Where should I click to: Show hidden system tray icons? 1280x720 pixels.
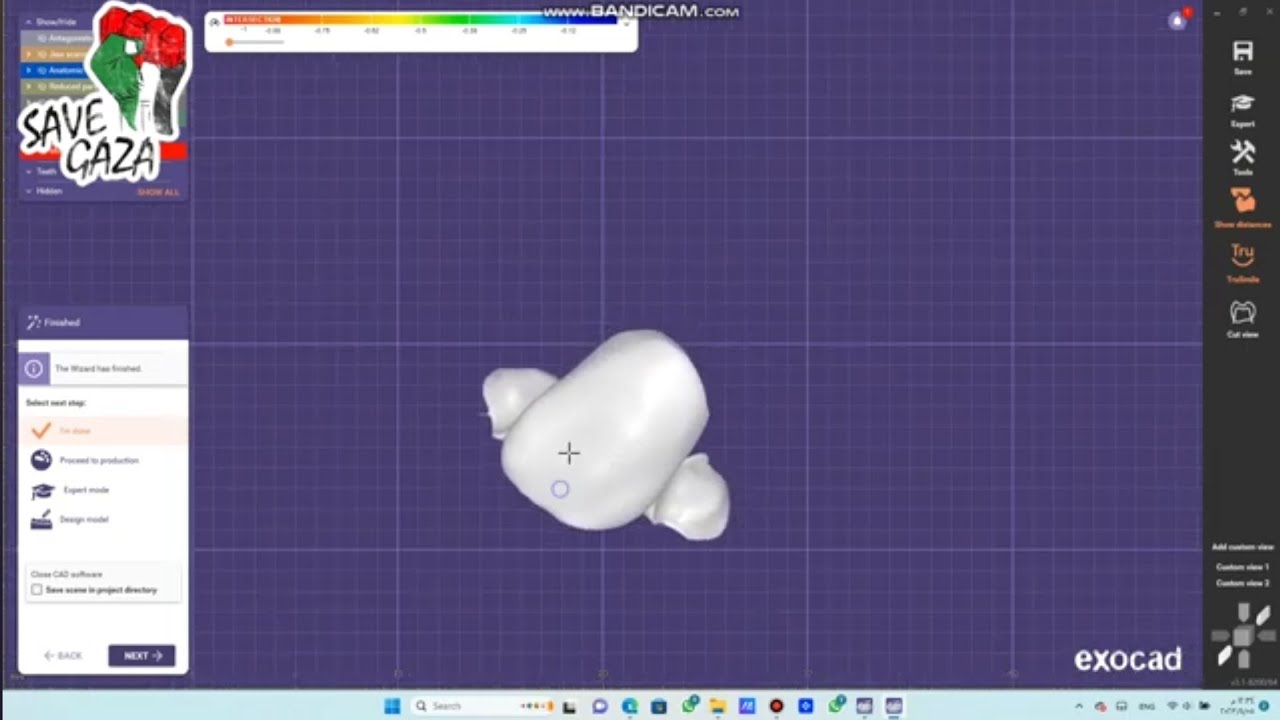[x=1079, y=706]
